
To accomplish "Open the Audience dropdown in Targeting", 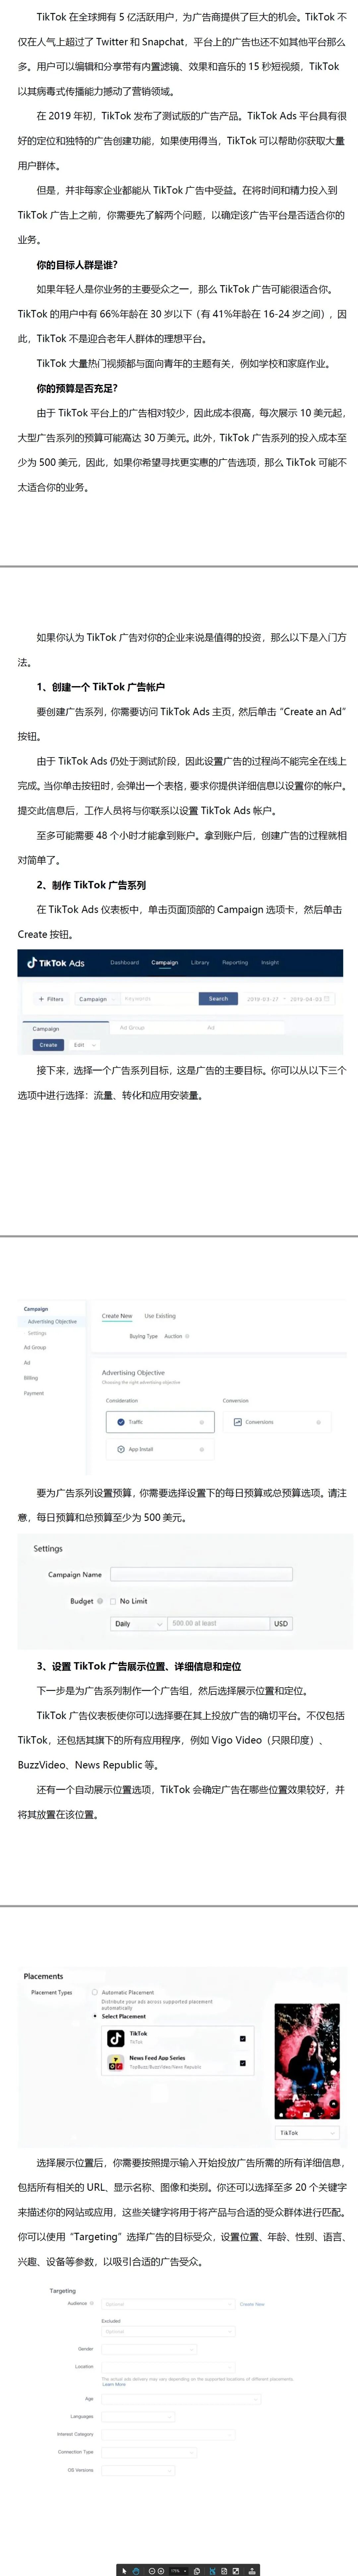I will point(168,2304).
